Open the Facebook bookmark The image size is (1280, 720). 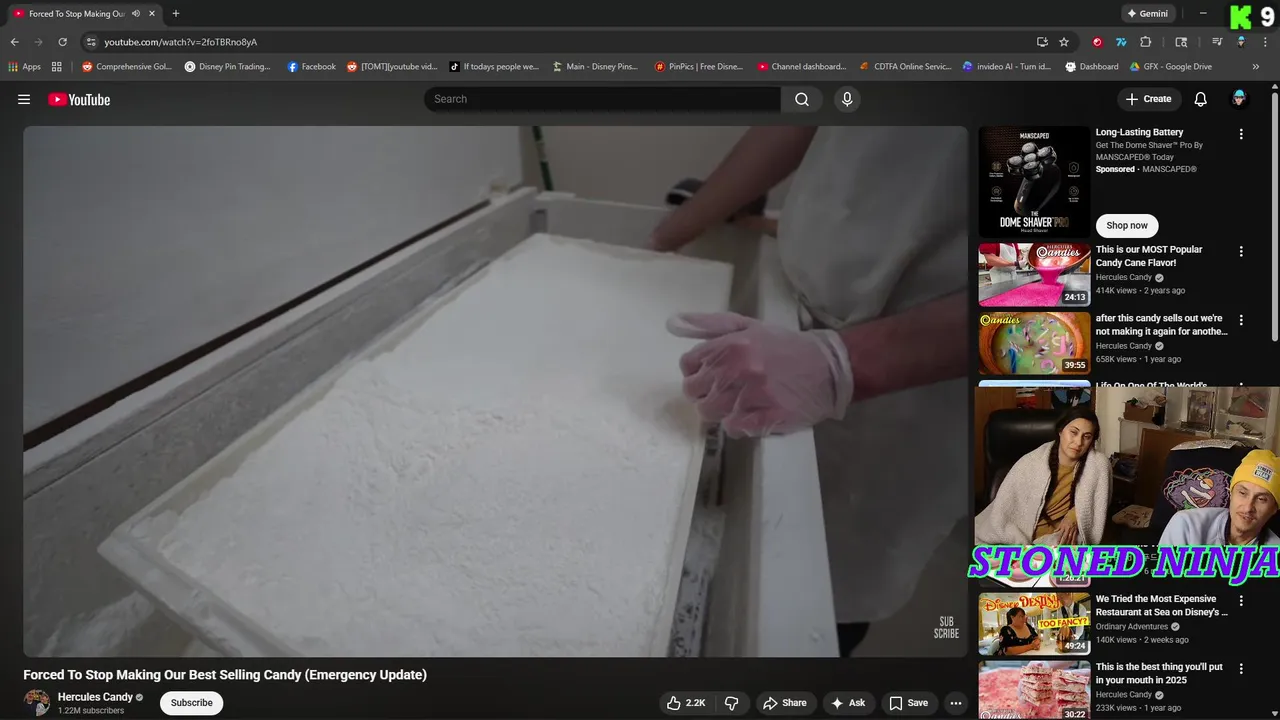(x=311, y=67)
